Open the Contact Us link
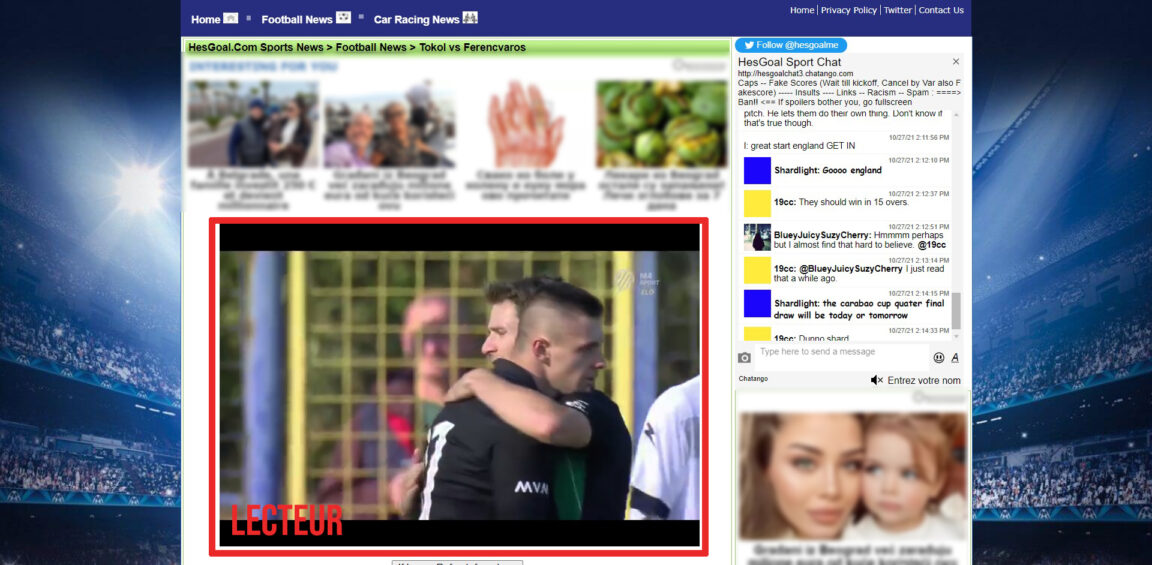1152x565 pixels. click(941, 10)
